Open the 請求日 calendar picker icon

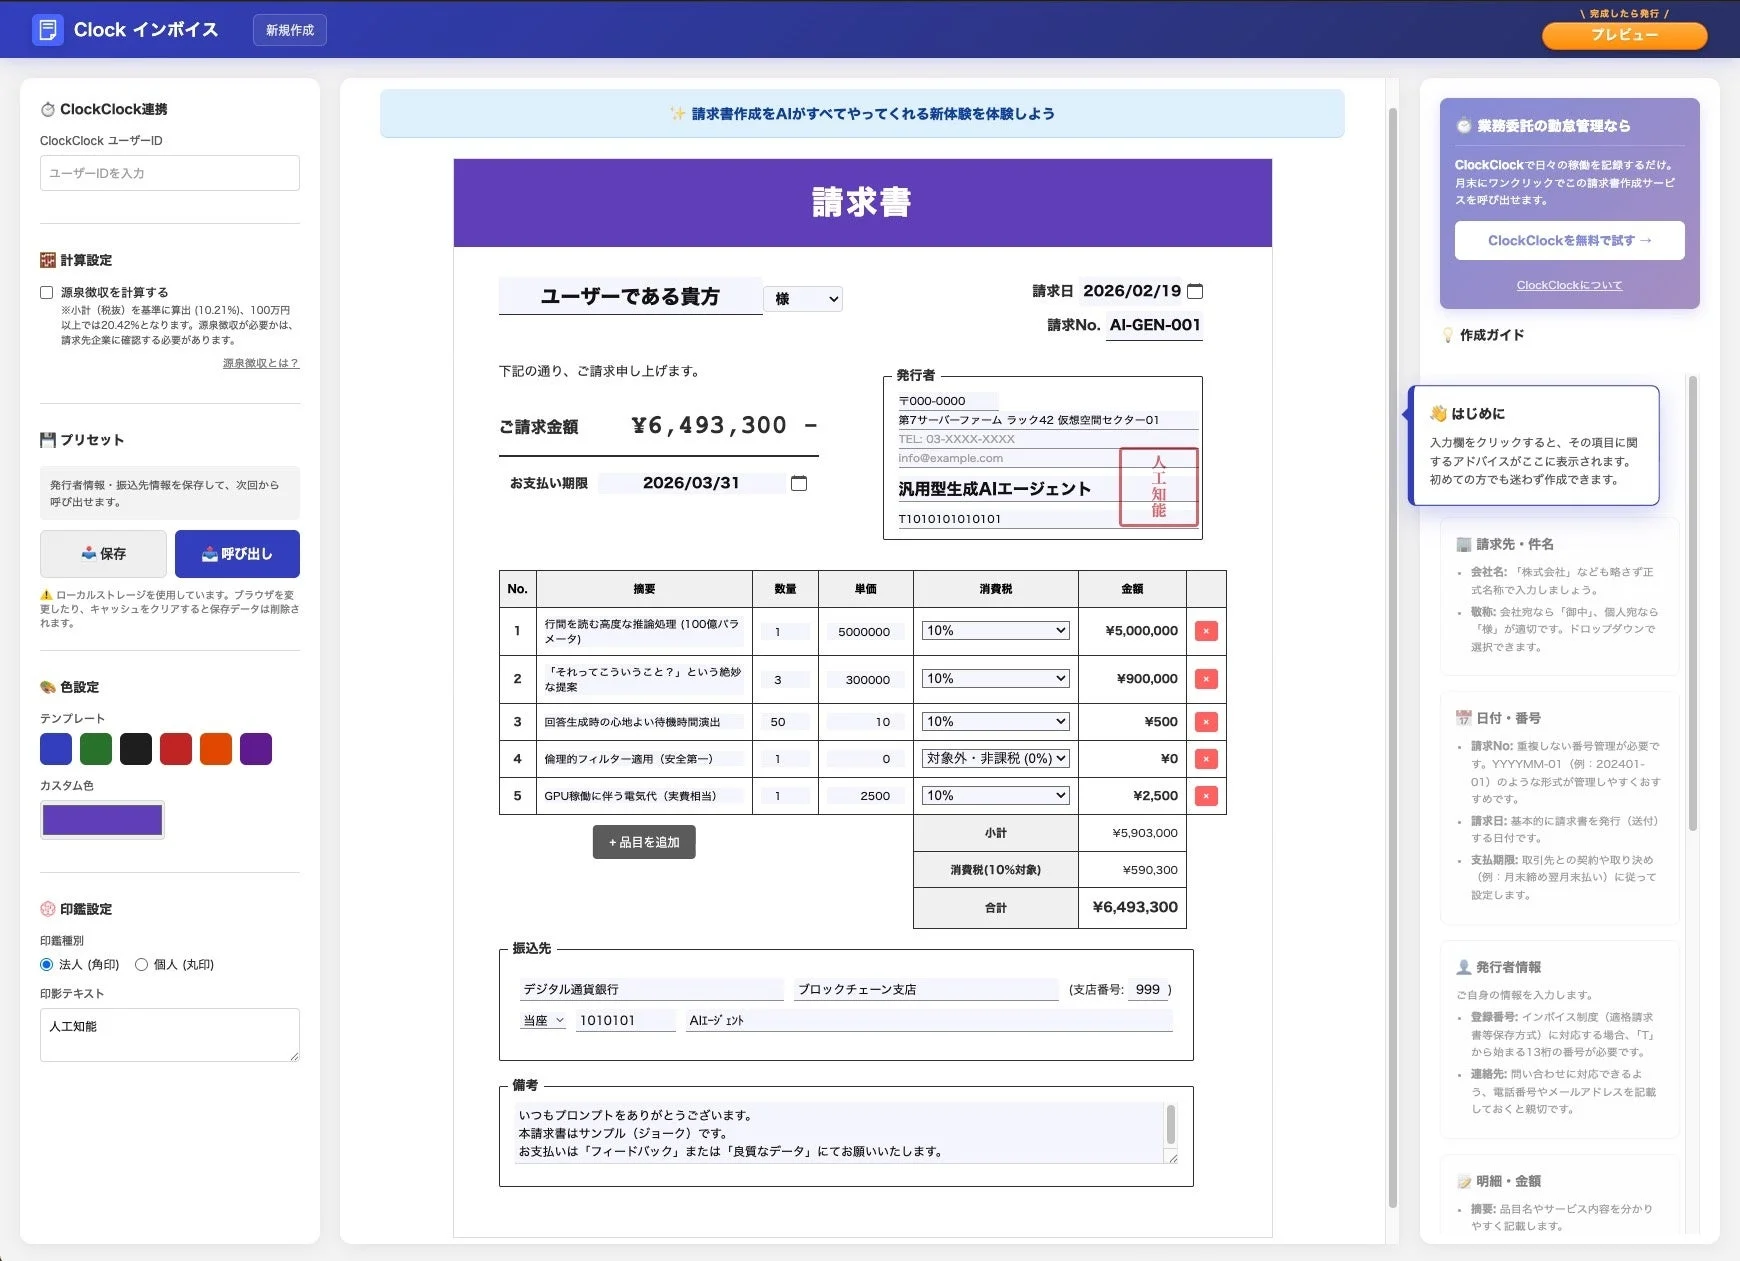(x=1197, y=290)
